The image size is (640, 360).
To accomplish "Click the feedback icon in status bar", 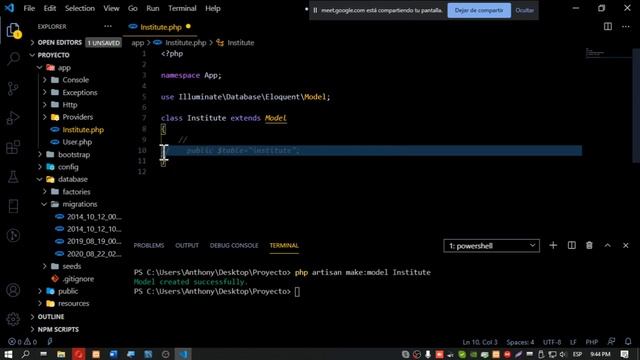I will tap(611, 341).
